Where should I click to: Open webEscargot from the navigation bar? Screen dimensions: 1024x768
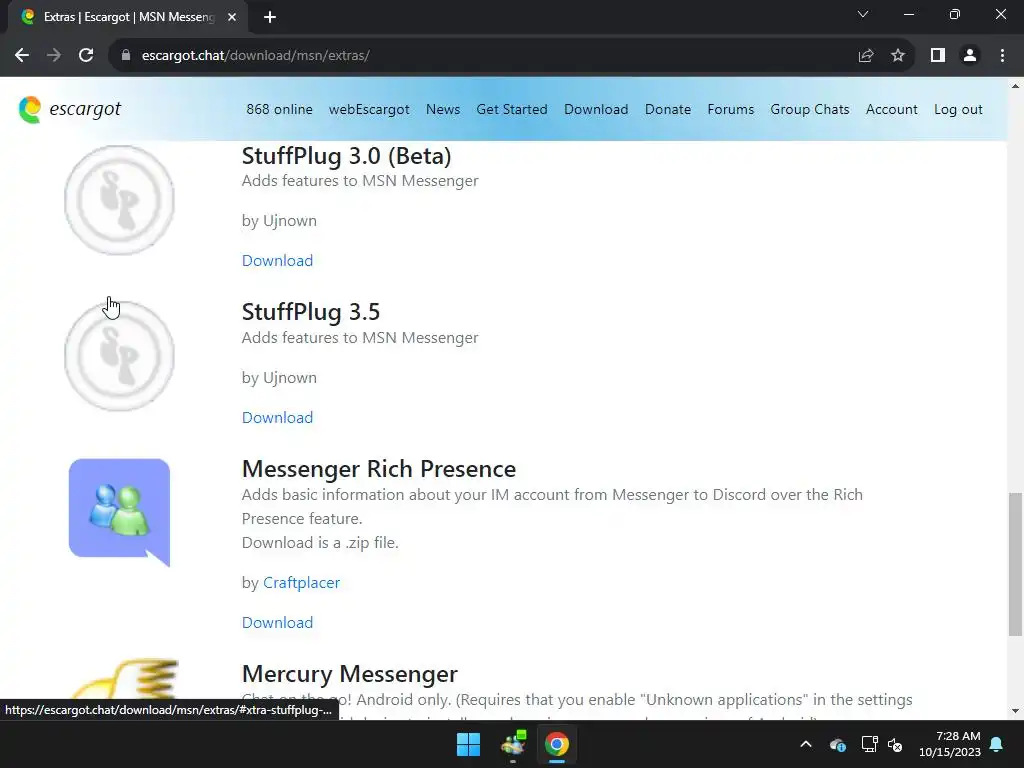[369, 109]
